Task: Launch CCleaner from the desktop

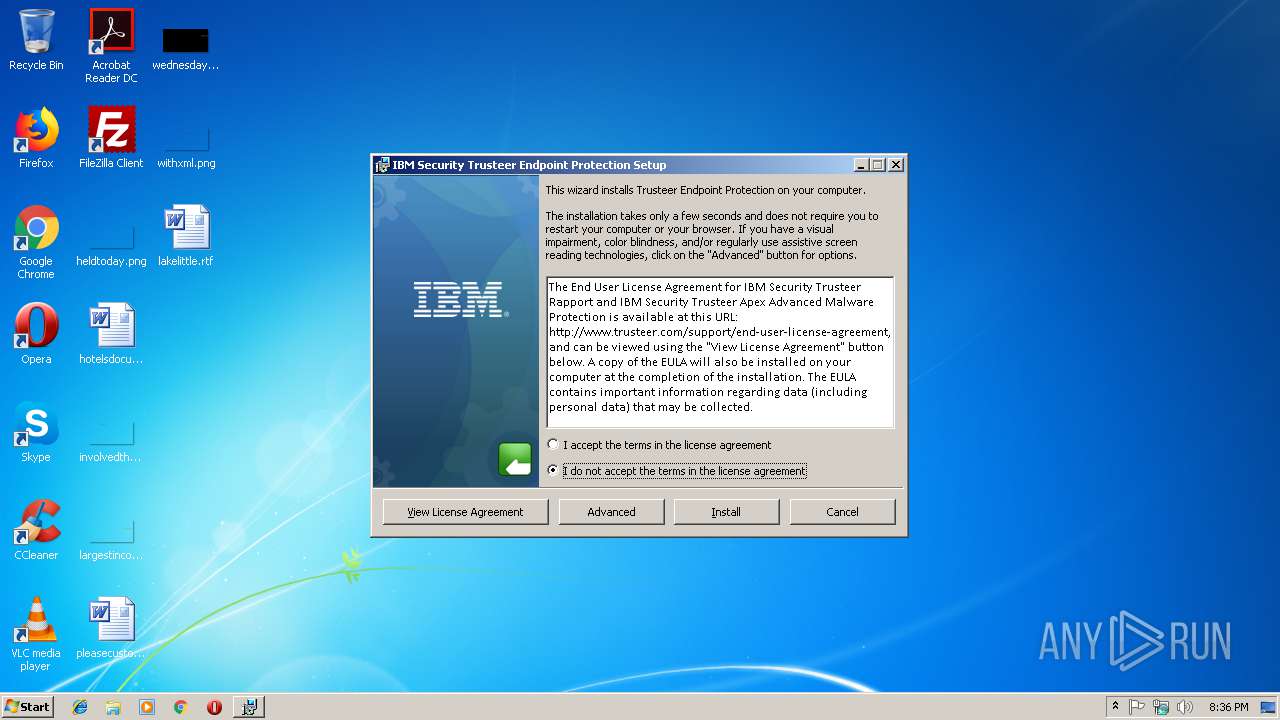Action: [x=36, y=530]
